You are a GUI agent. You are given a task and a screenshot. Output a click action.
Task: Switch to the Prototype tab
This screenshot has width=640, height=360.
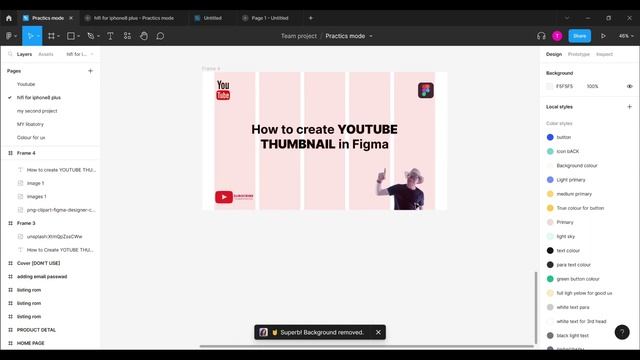[x=579, y=54]
